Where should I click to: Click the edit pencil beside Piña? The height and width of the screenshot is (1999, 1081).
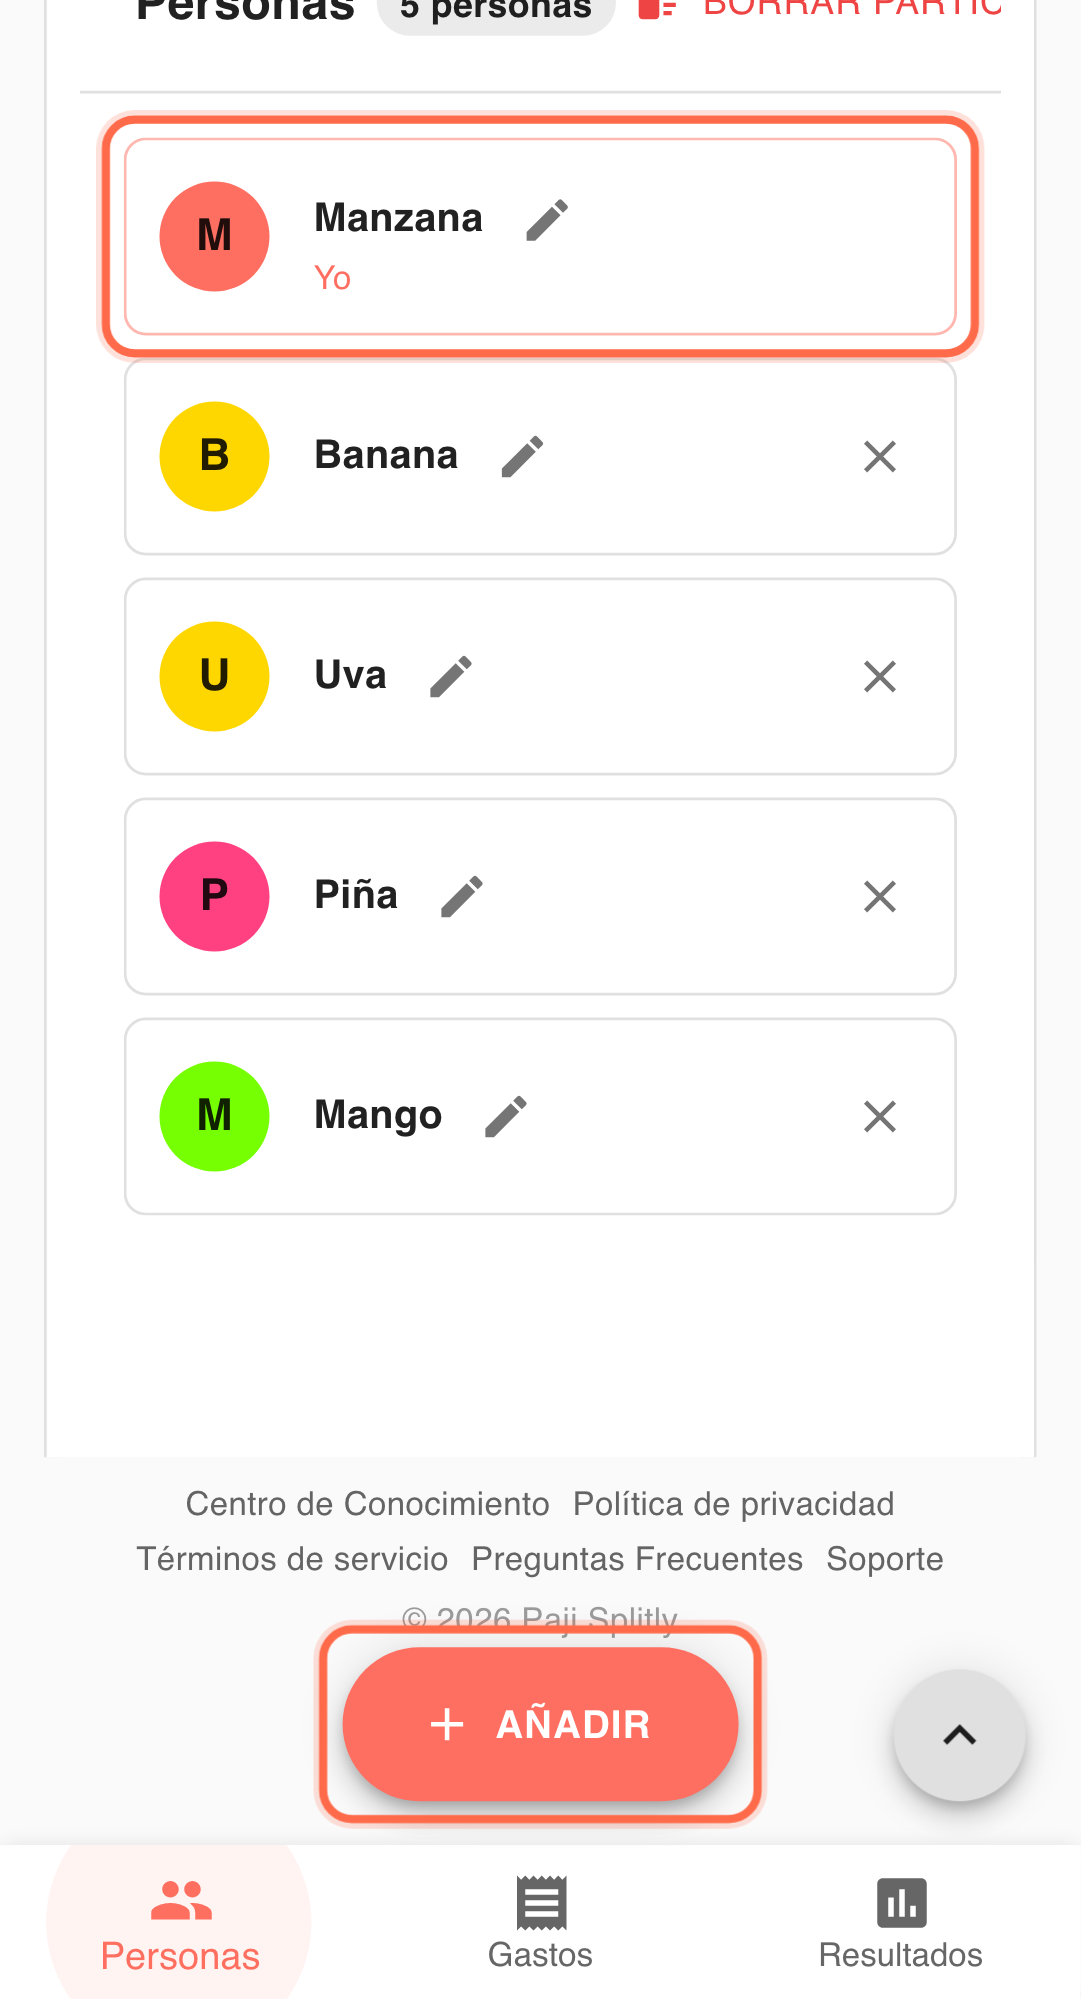pyautogui.click(x=462, y=897)
